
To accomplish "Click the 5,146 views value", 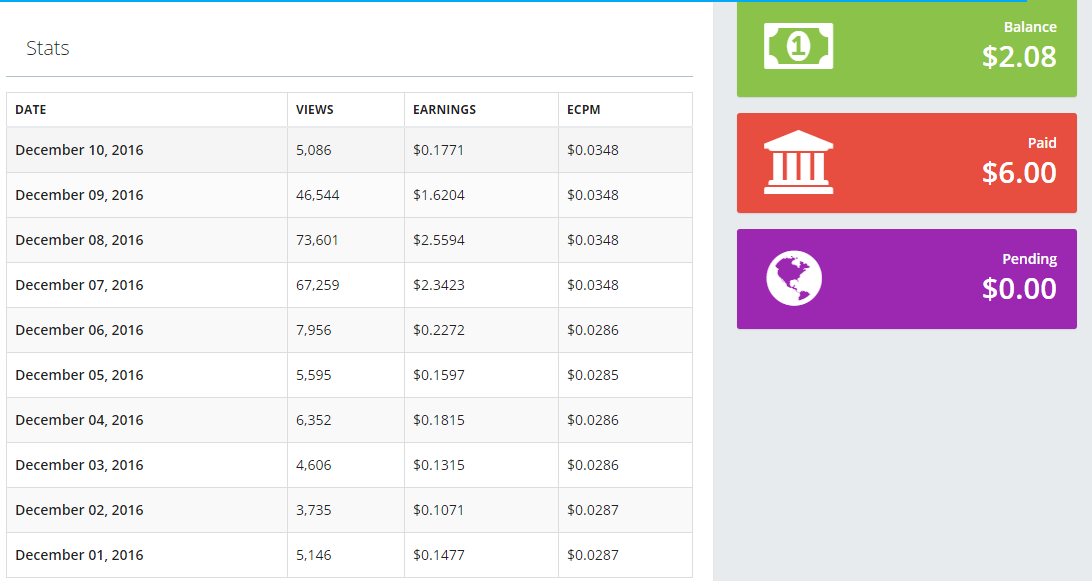I will click(313, 555).
